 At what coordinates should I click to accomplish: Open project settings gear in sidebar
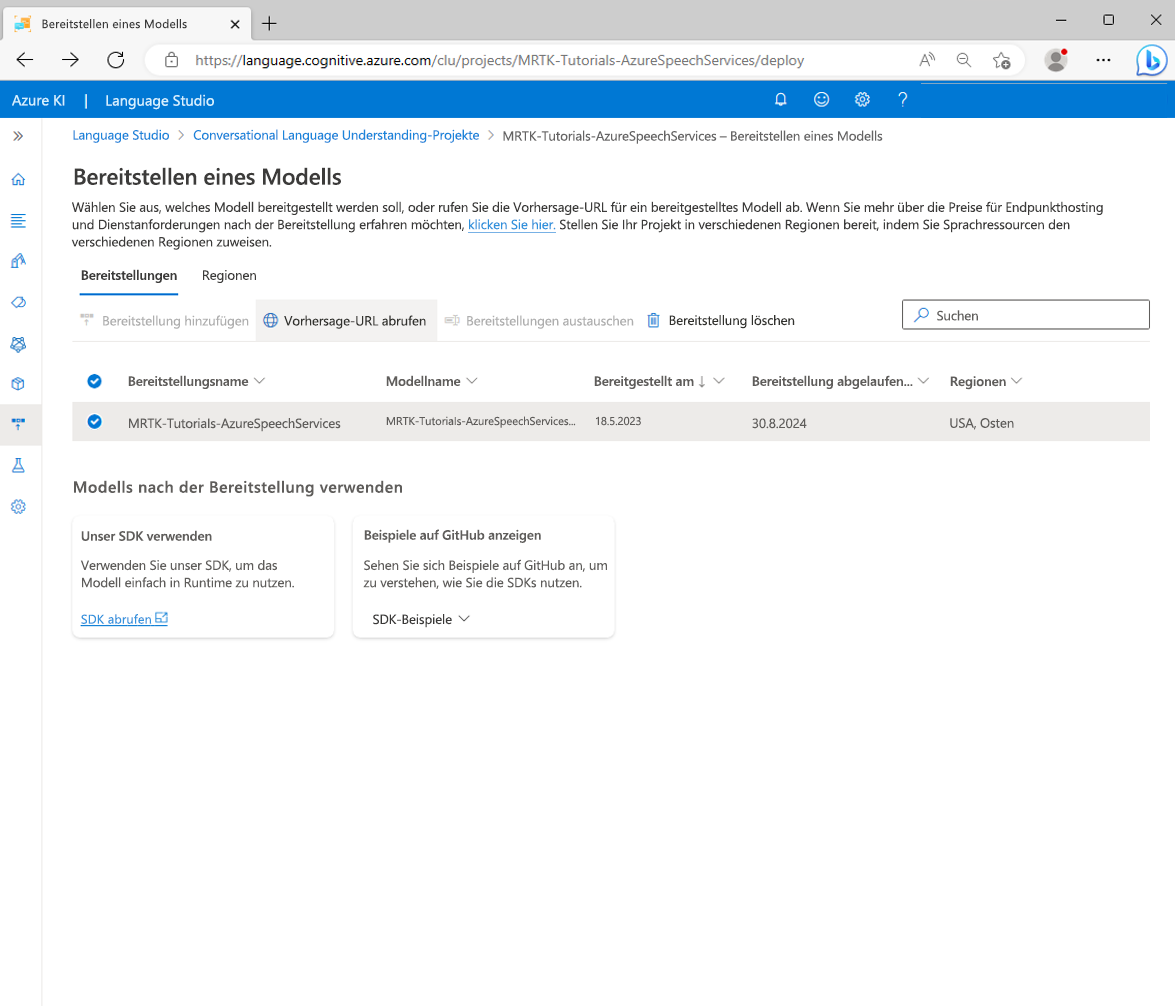[18, 507]
